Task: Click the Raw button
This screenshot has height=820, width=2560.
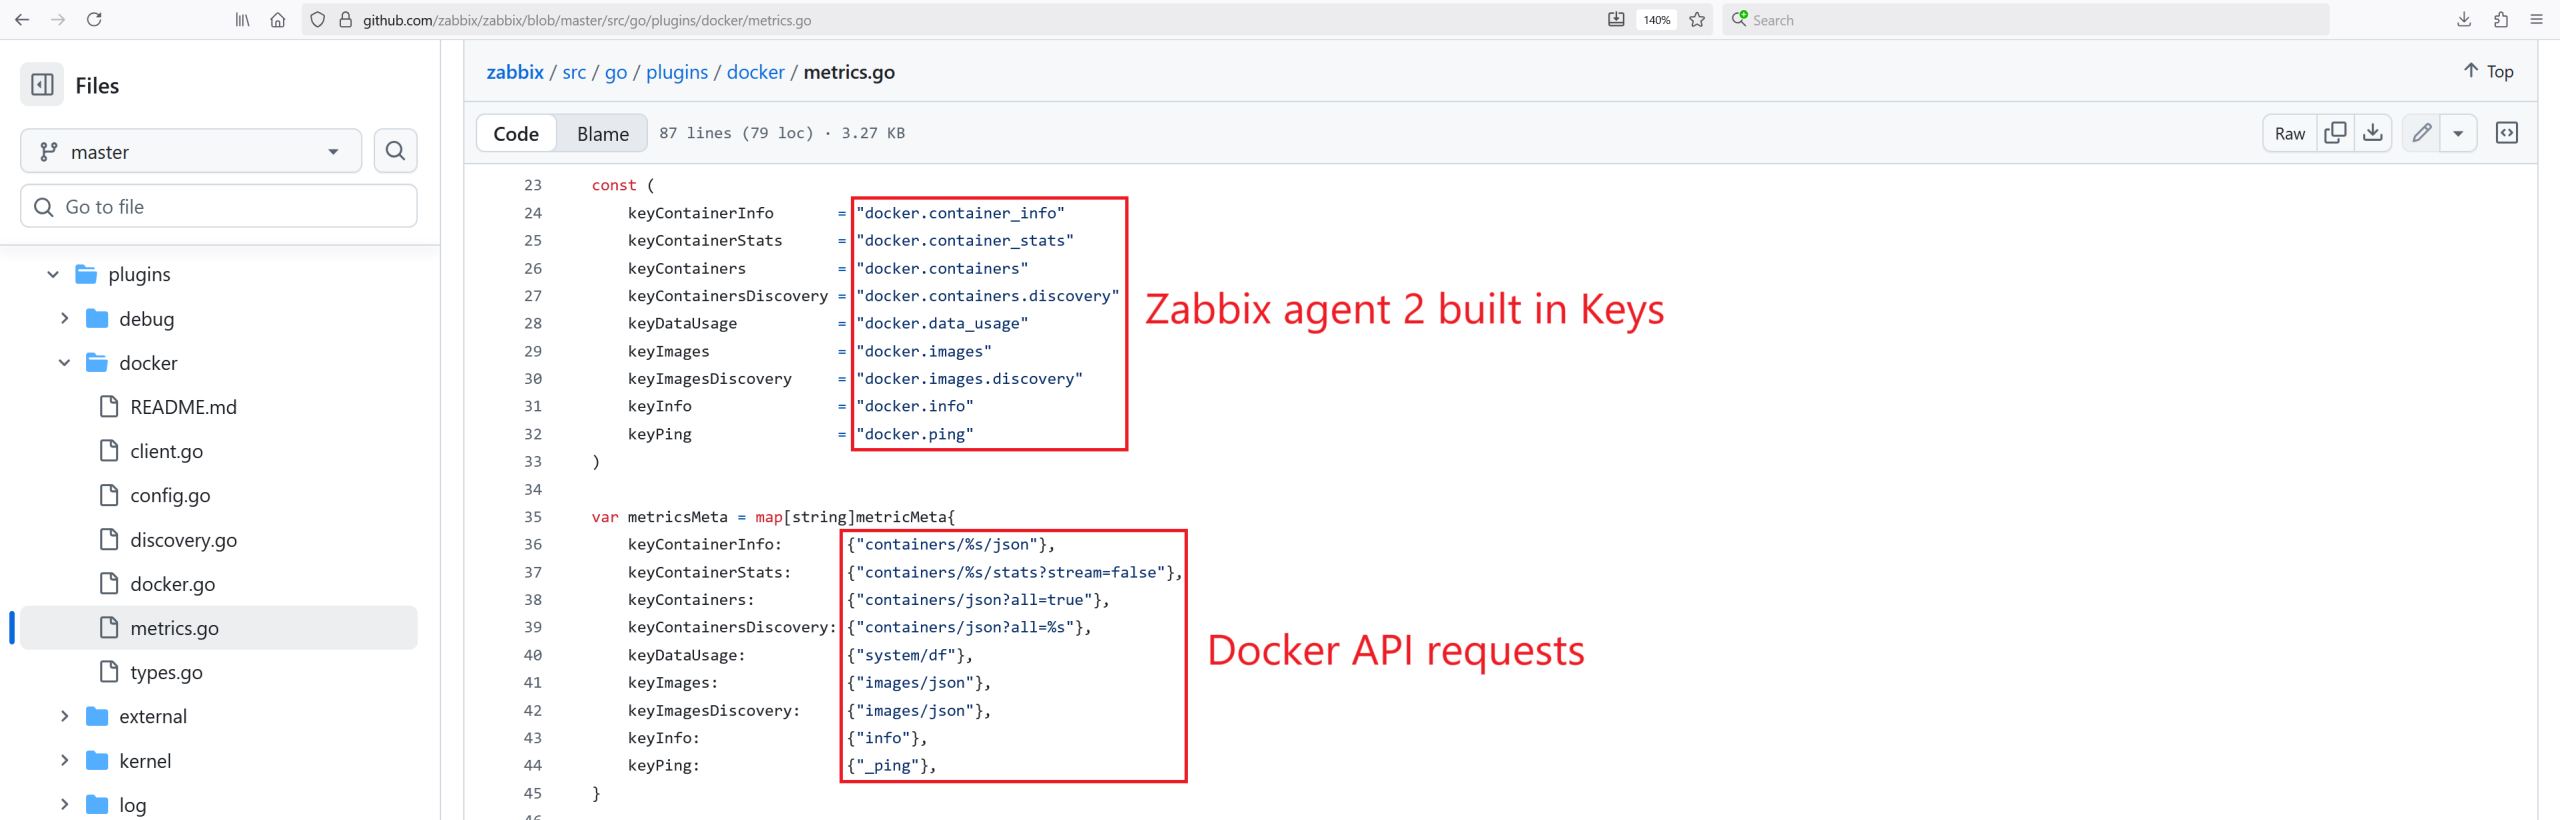Action: (2289, 134)
